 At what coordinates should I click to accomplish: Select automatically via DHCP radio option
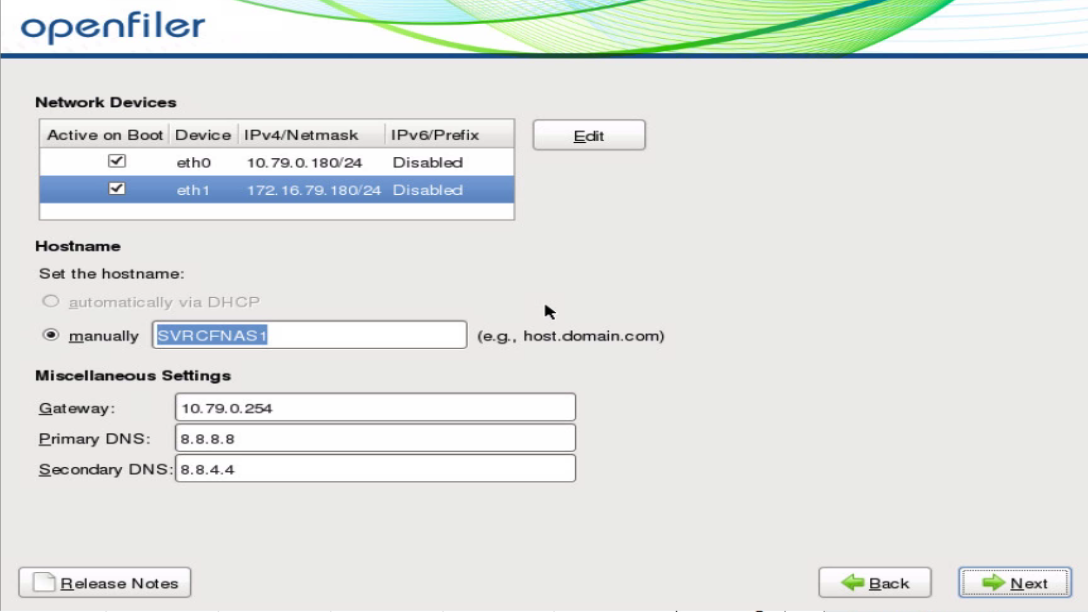point(50,301)
